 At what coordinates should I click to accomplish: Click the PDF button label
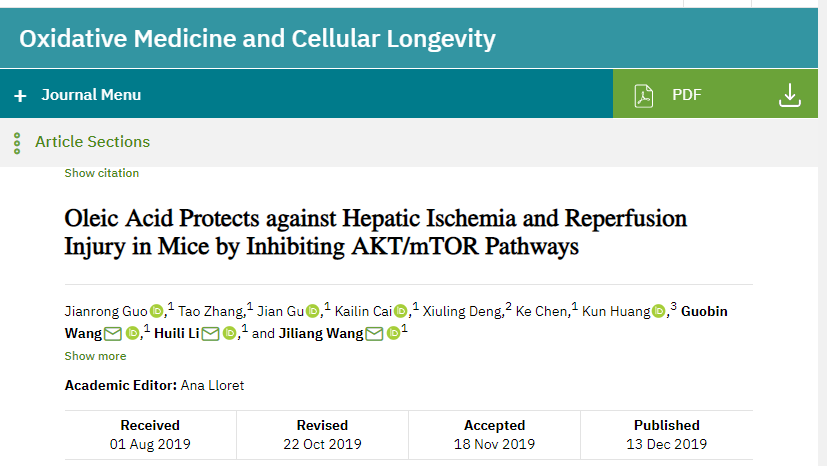(687, 95)
